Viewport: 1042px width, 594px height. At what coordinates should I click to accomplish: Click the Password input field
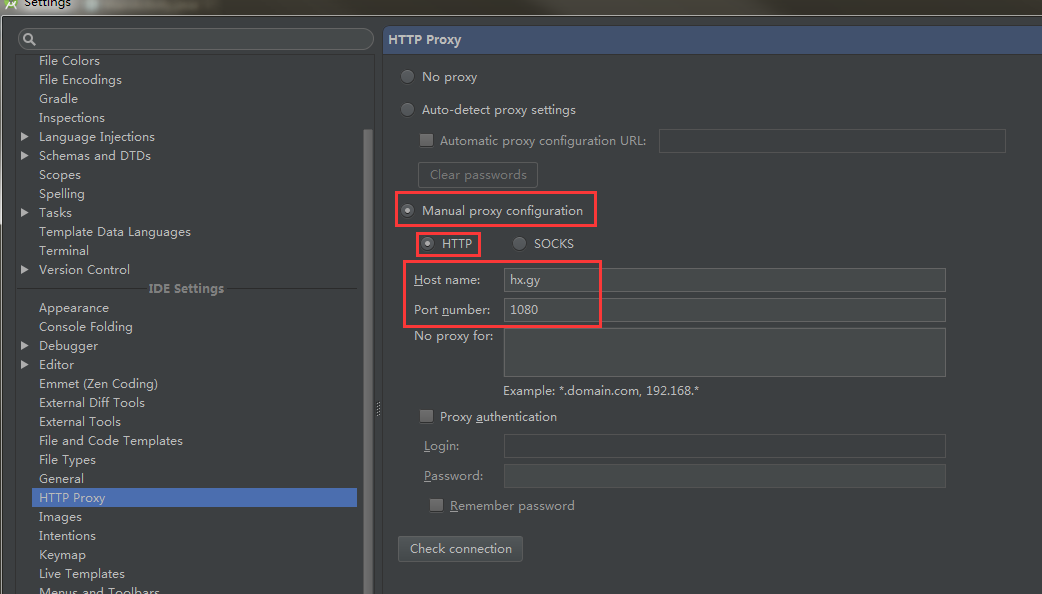(x=724, y=476)
